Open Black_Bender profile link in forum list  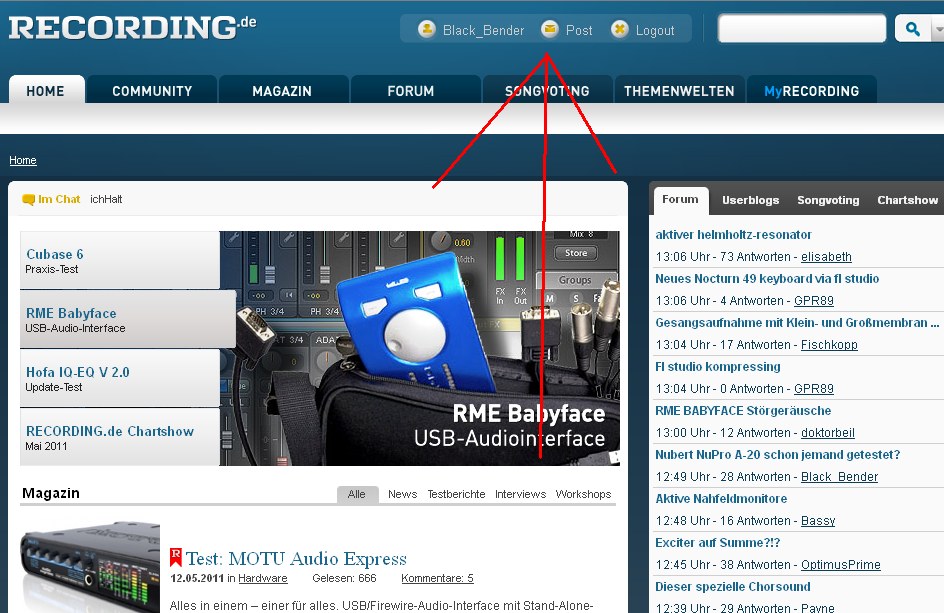[839, 477]
